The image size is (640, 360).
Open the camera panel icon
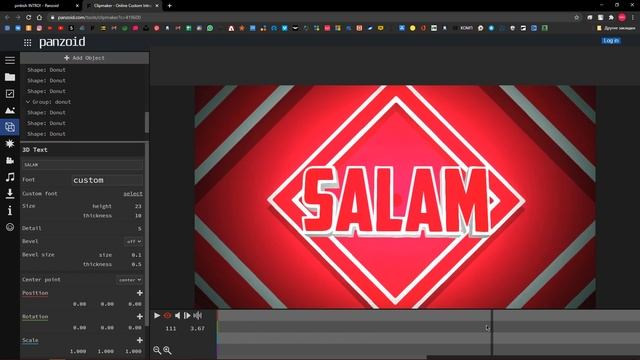point(10,160)
